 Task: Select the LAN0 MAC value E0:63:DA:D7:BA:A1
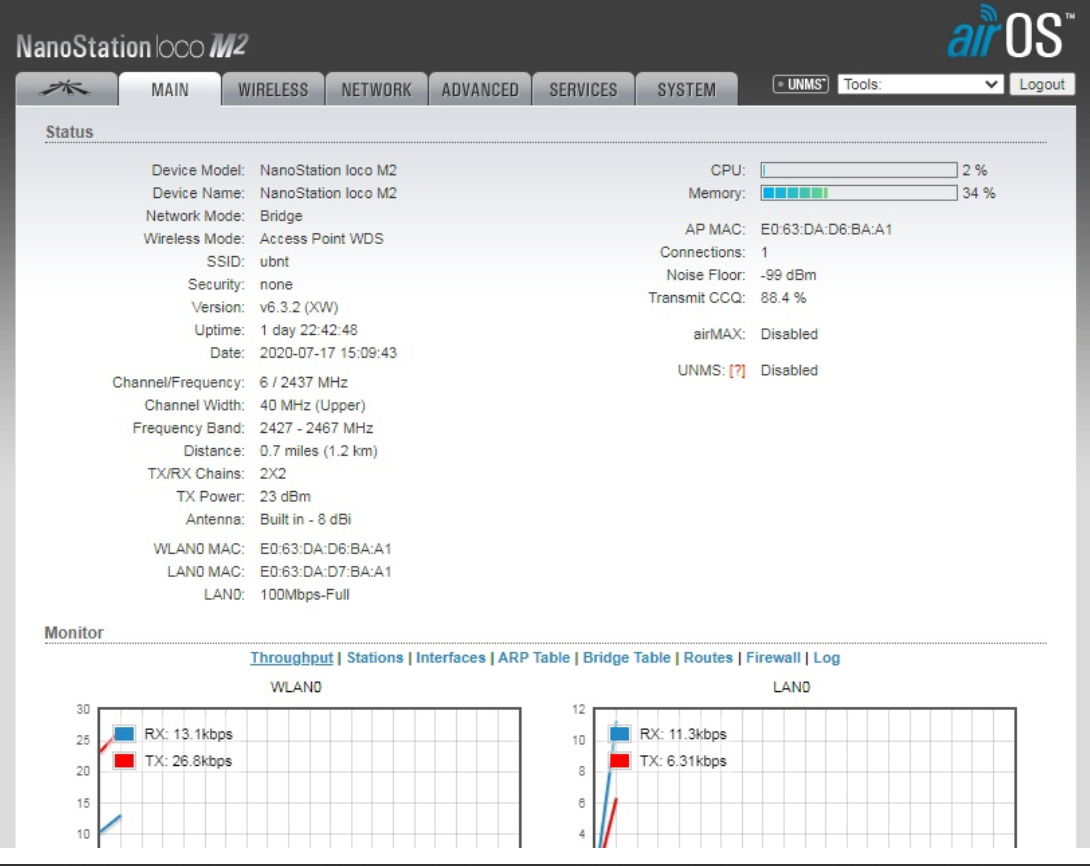tap(325, 572)
